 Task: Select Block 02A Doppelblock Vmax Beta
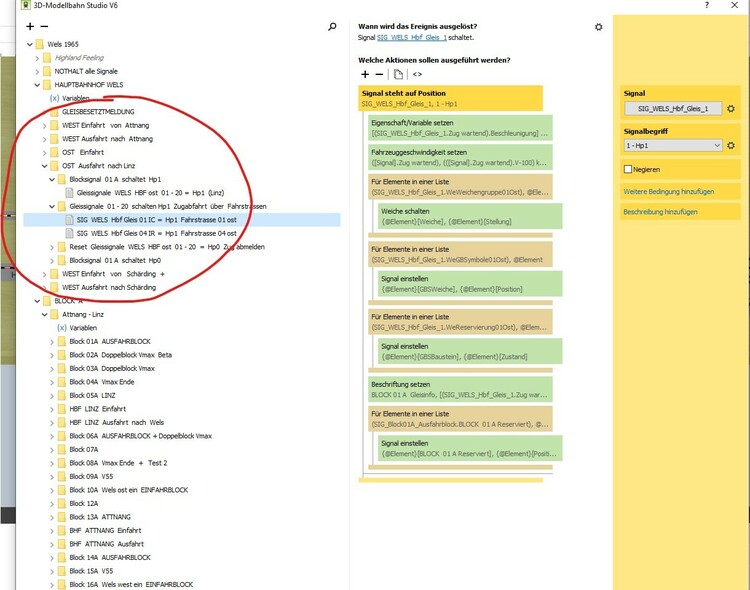[x=120, y=355]
